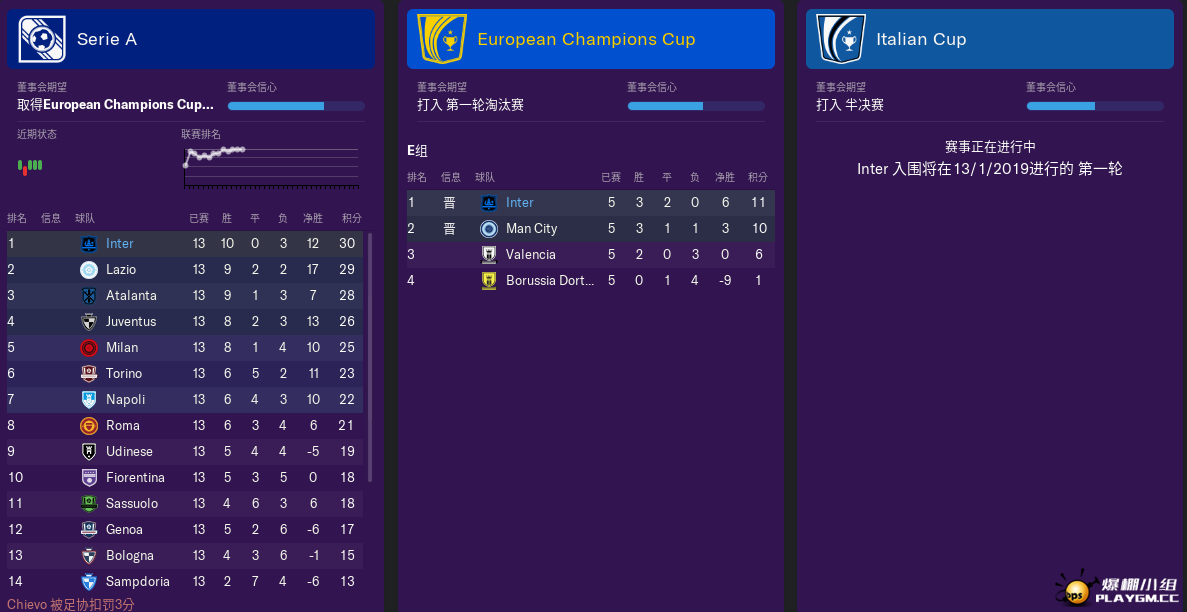Click Torino team name in standings
Viewport: 1187px width, 612px height.
pyautogui.click(x=124, y=373)
